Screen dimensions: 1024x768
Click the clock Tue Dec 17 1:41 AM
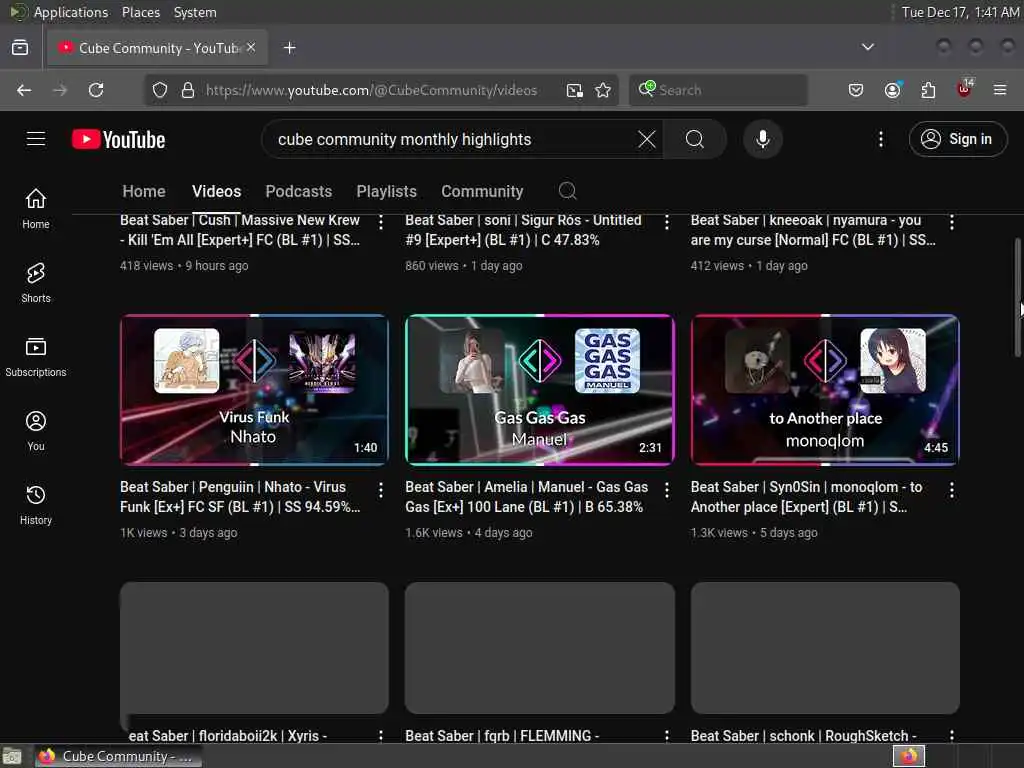pyautogui.click(x=960, y=12)
